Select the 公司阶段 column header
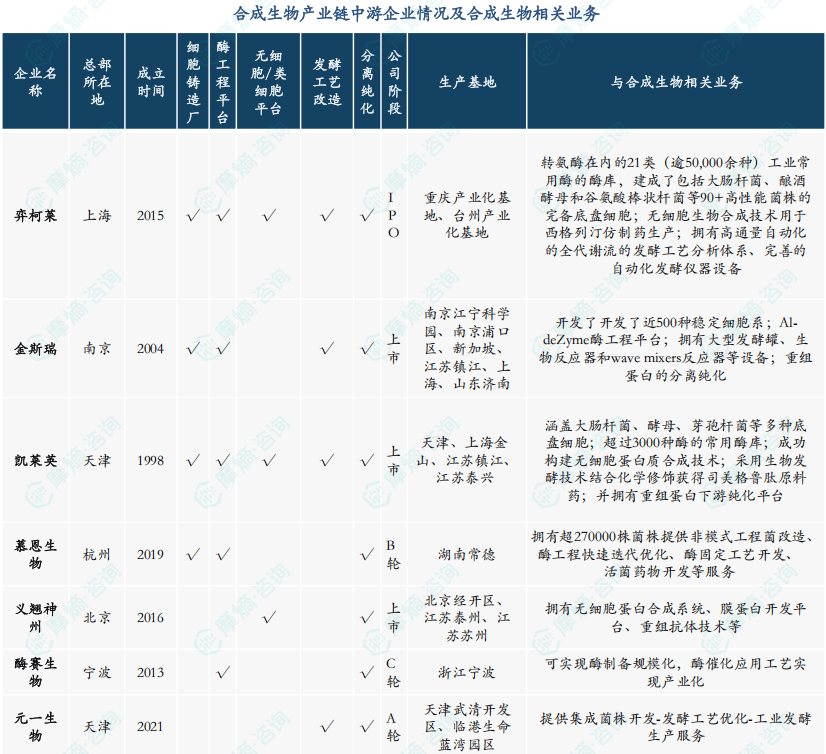Image resolution: width=826 pixels, height=754 pixels. tap(394, 81)
